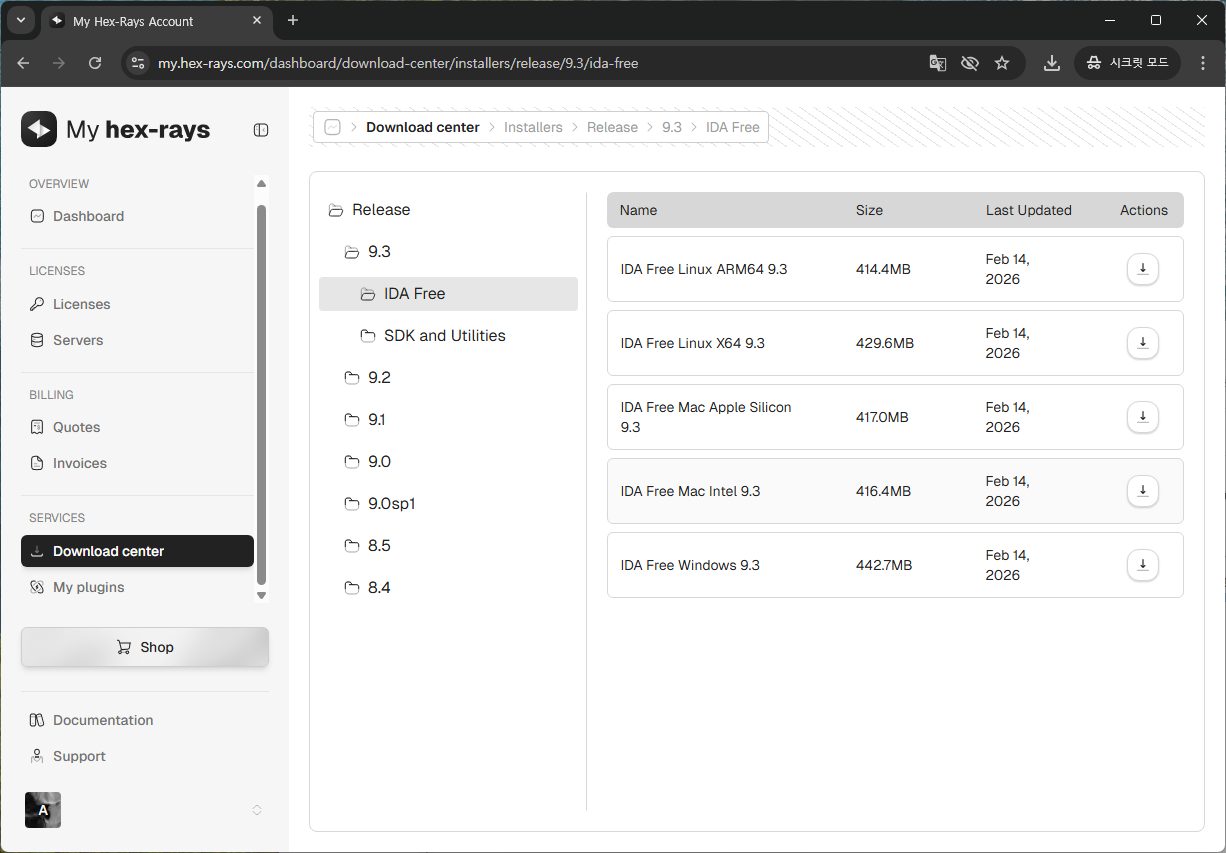Download IDA Free Windows 9.3 installer
This screenshot has height=853, width=1226.
[x=1142, y=565]
